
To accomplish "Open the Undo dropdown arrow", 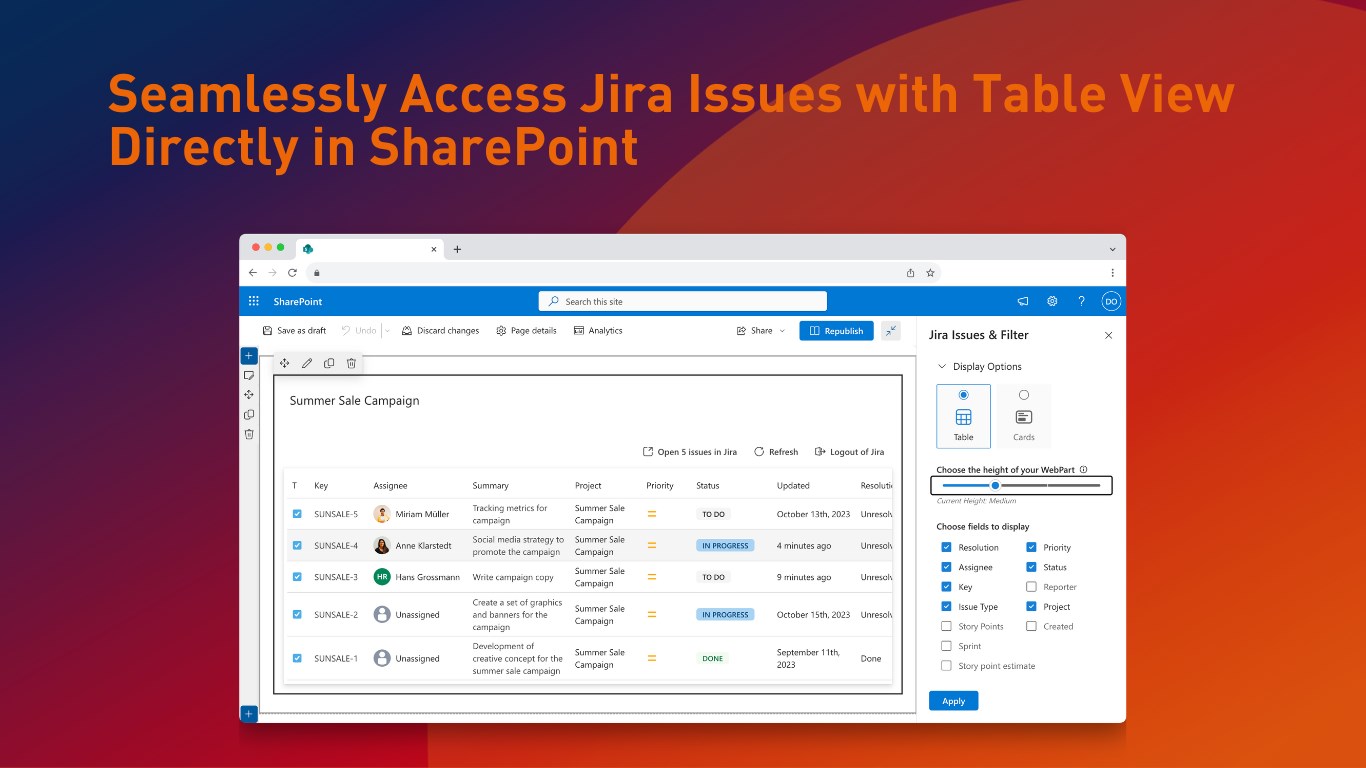I will tap(388, 331).
